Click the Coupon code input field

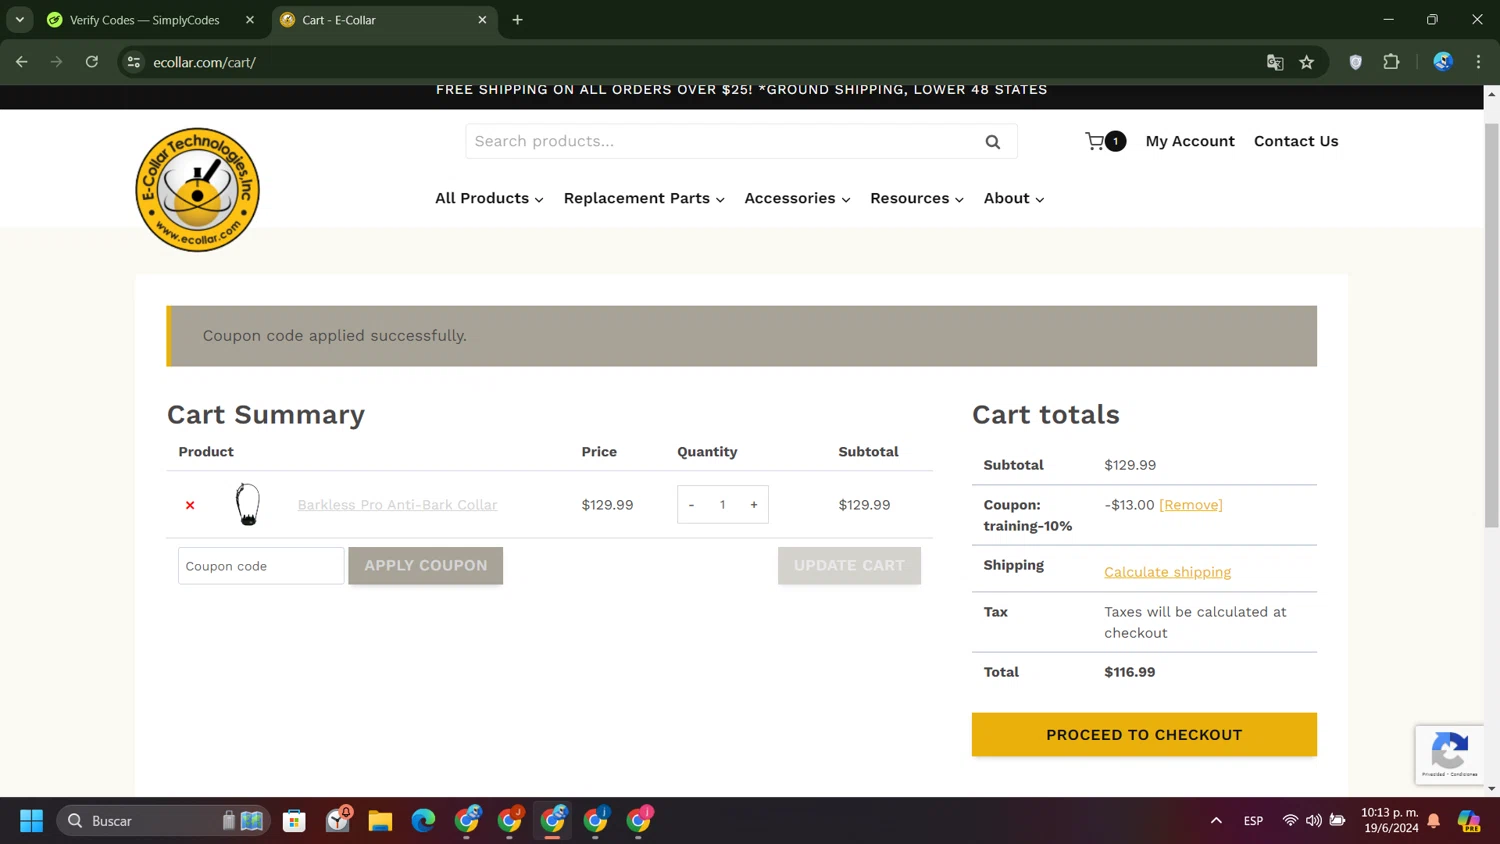point(261,566)
